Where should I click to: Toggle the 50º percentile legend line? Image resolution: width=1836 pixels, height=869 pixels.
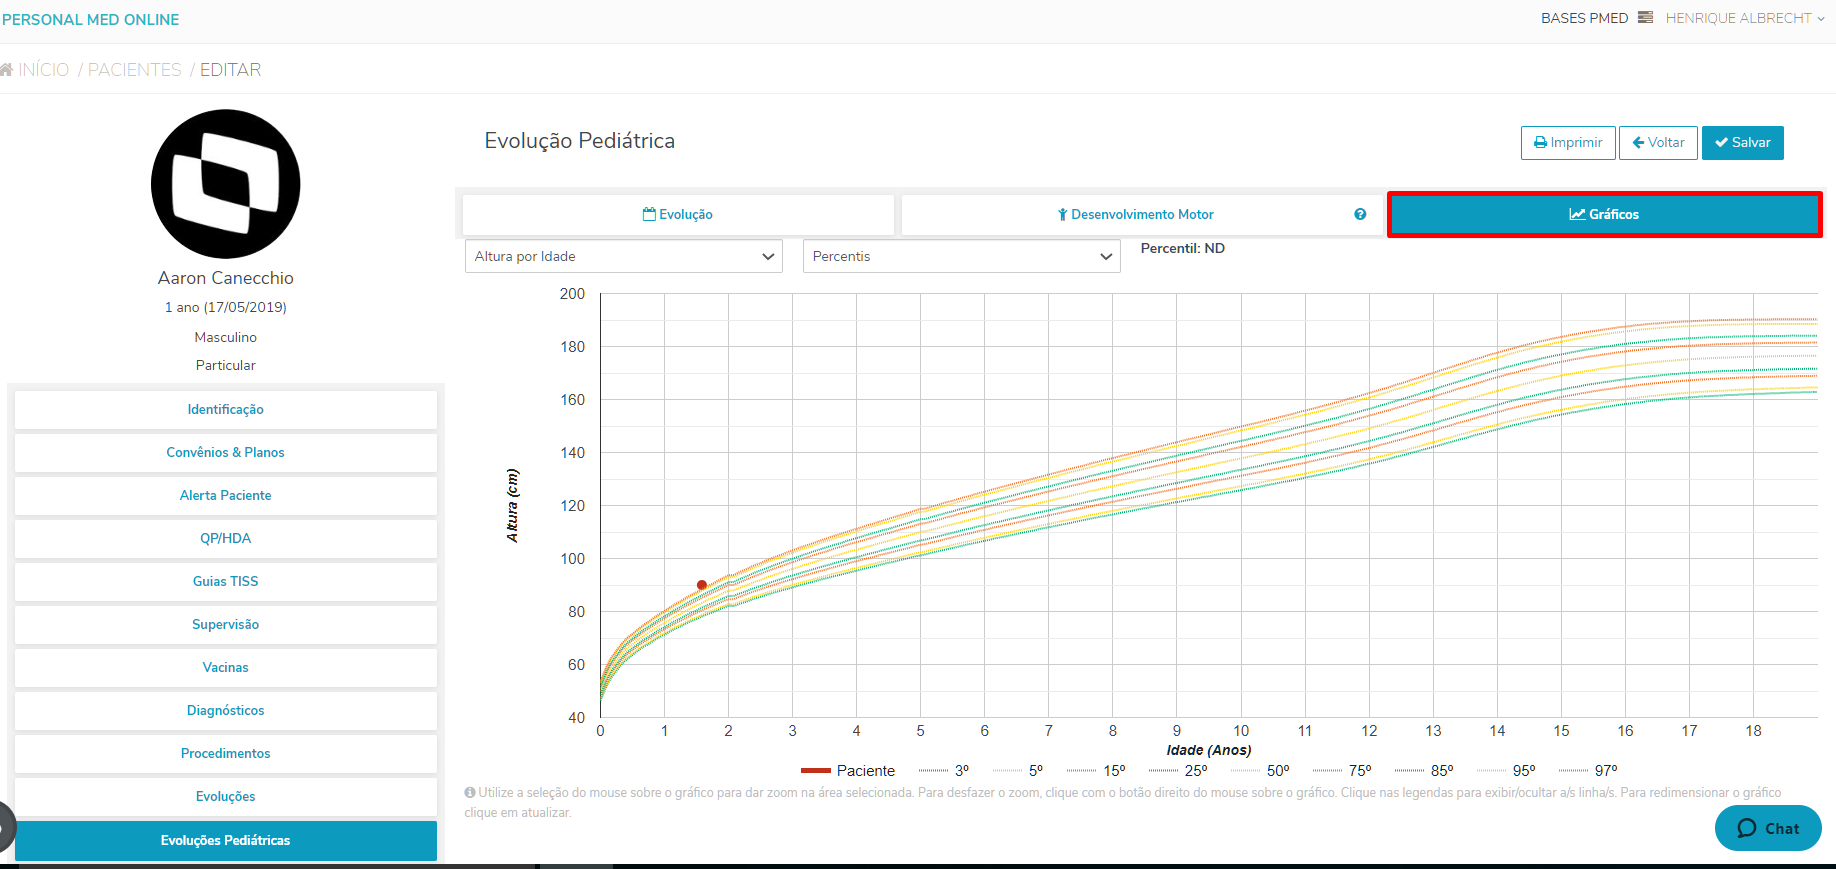coord(1260,771)
